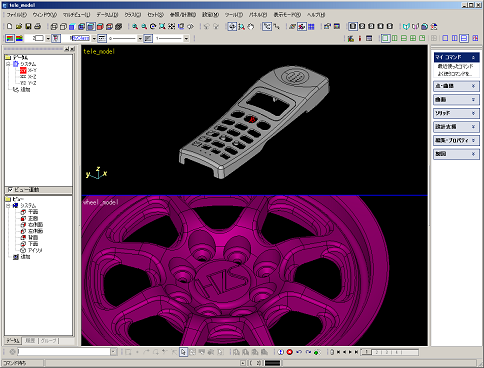Click the printer icon
This screenshot has width=484, height=368.
38,26
